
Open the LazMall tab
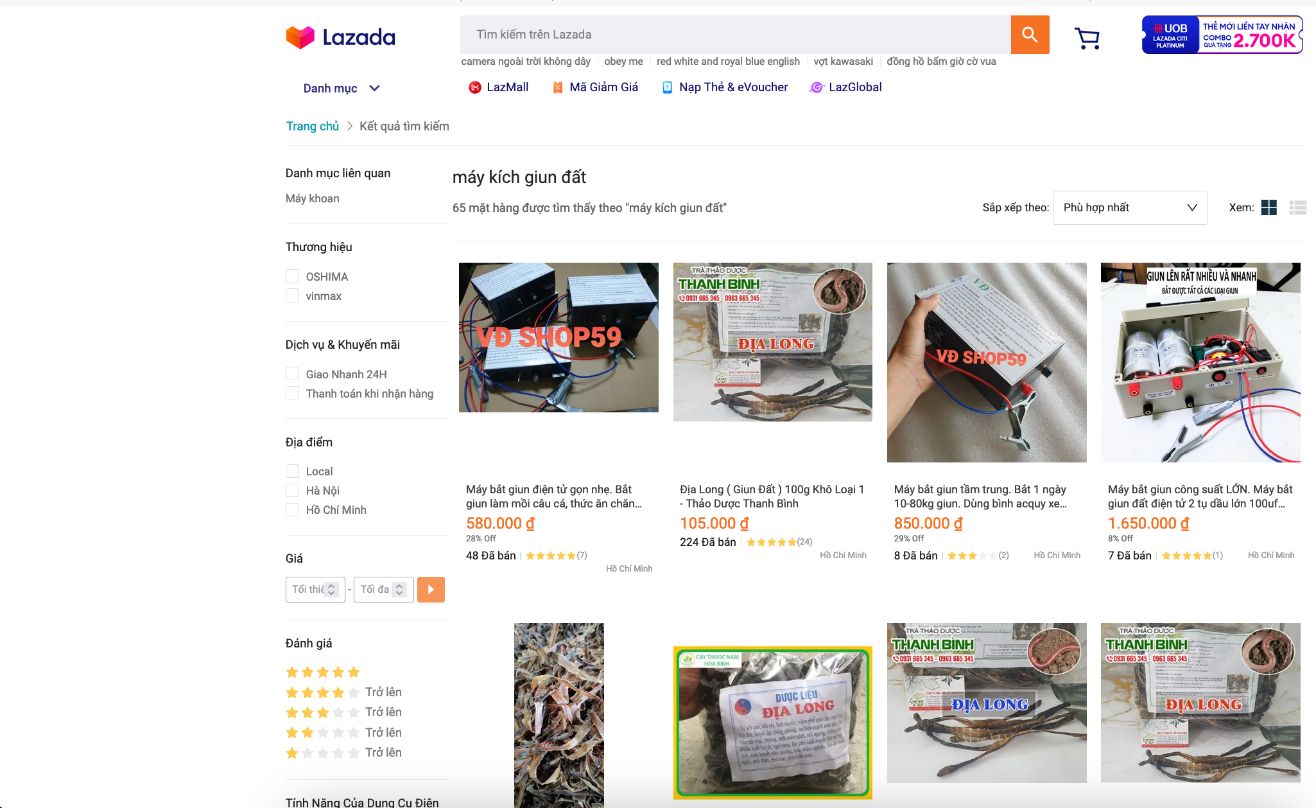click(498, 87)
